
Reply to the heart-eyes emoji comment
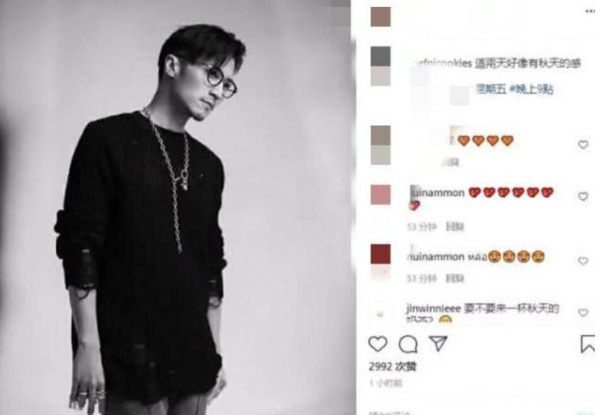(x=454, y=278)
